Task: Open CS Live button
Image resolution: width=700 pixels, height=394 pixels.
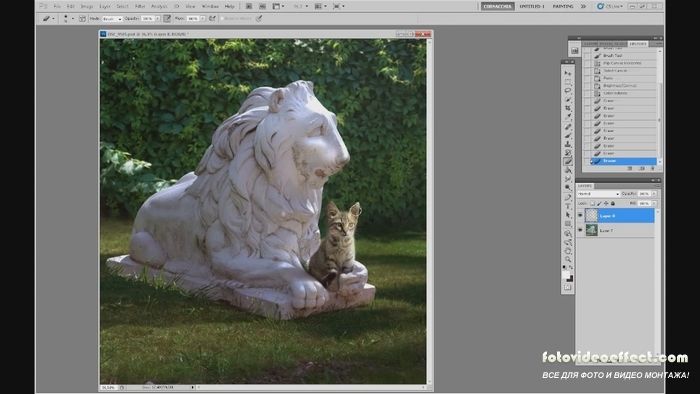Action: [611, 6]
